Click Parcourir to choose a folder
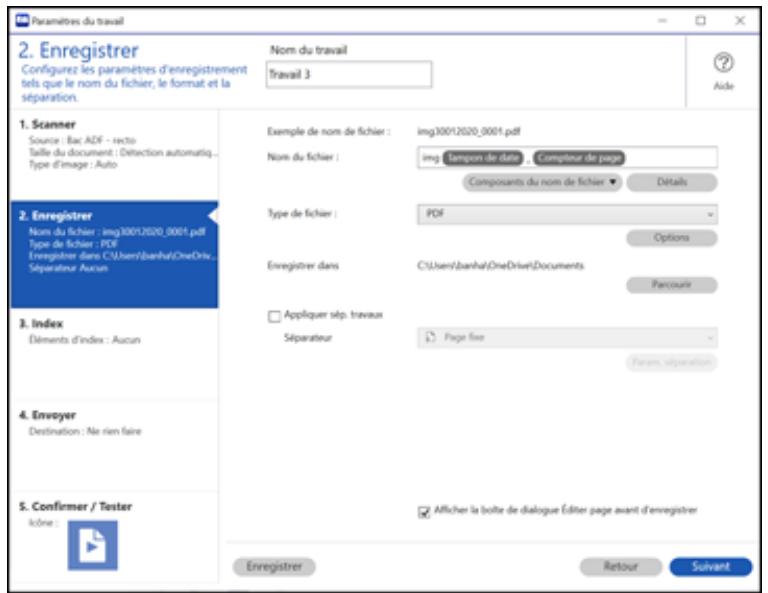This screenshot has width=768, height=593. 672,285
